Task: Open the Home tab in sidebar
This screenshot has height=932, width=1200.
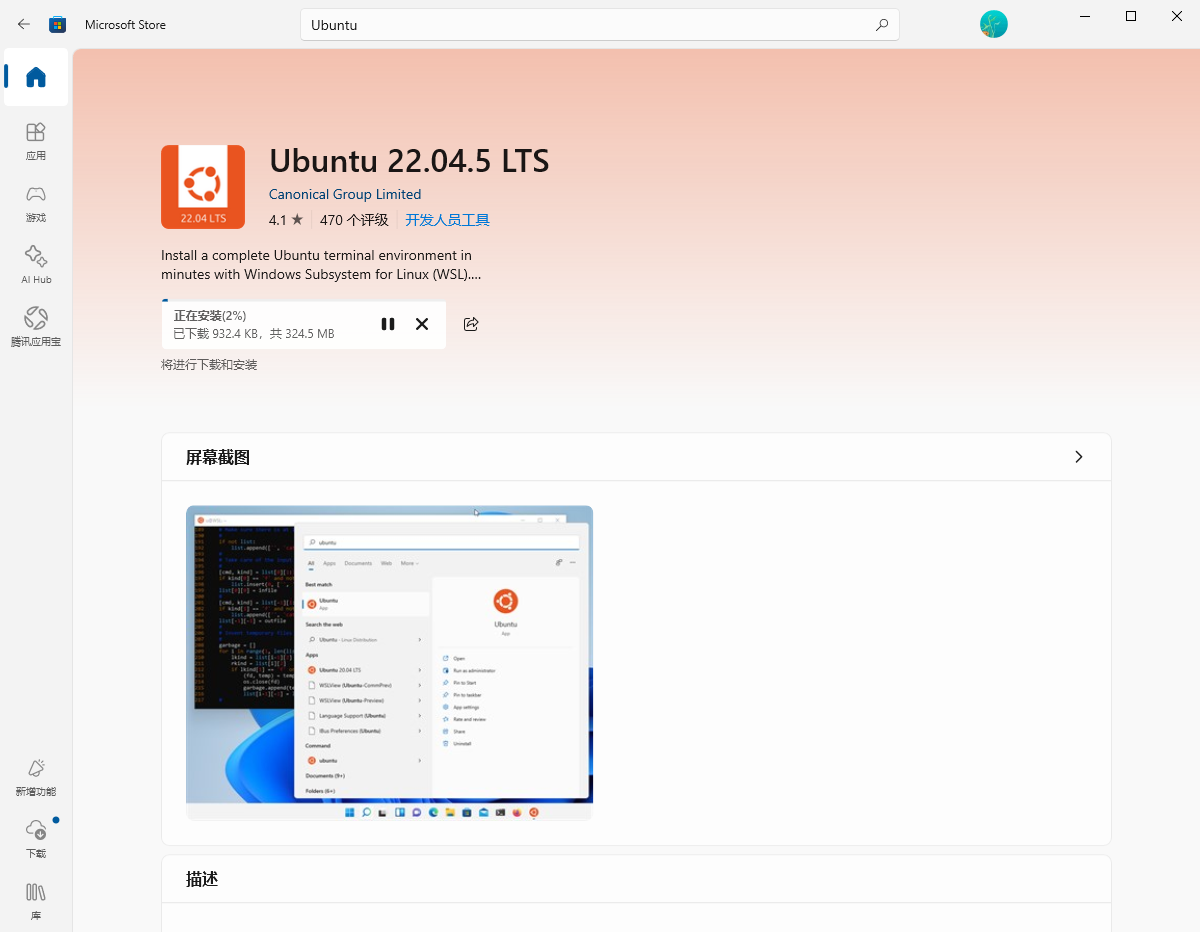Action: click(36, 77)
